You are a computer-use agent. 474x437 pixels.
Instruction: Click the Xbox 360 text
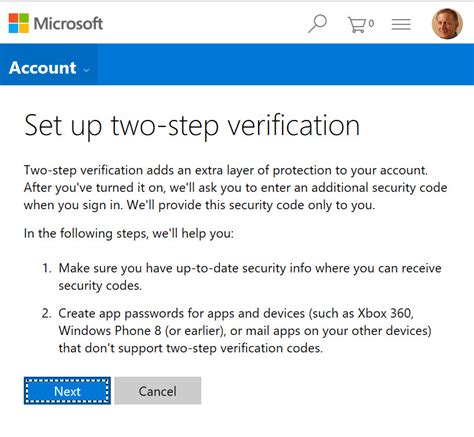pyautogui.click(x=386, y=313)
